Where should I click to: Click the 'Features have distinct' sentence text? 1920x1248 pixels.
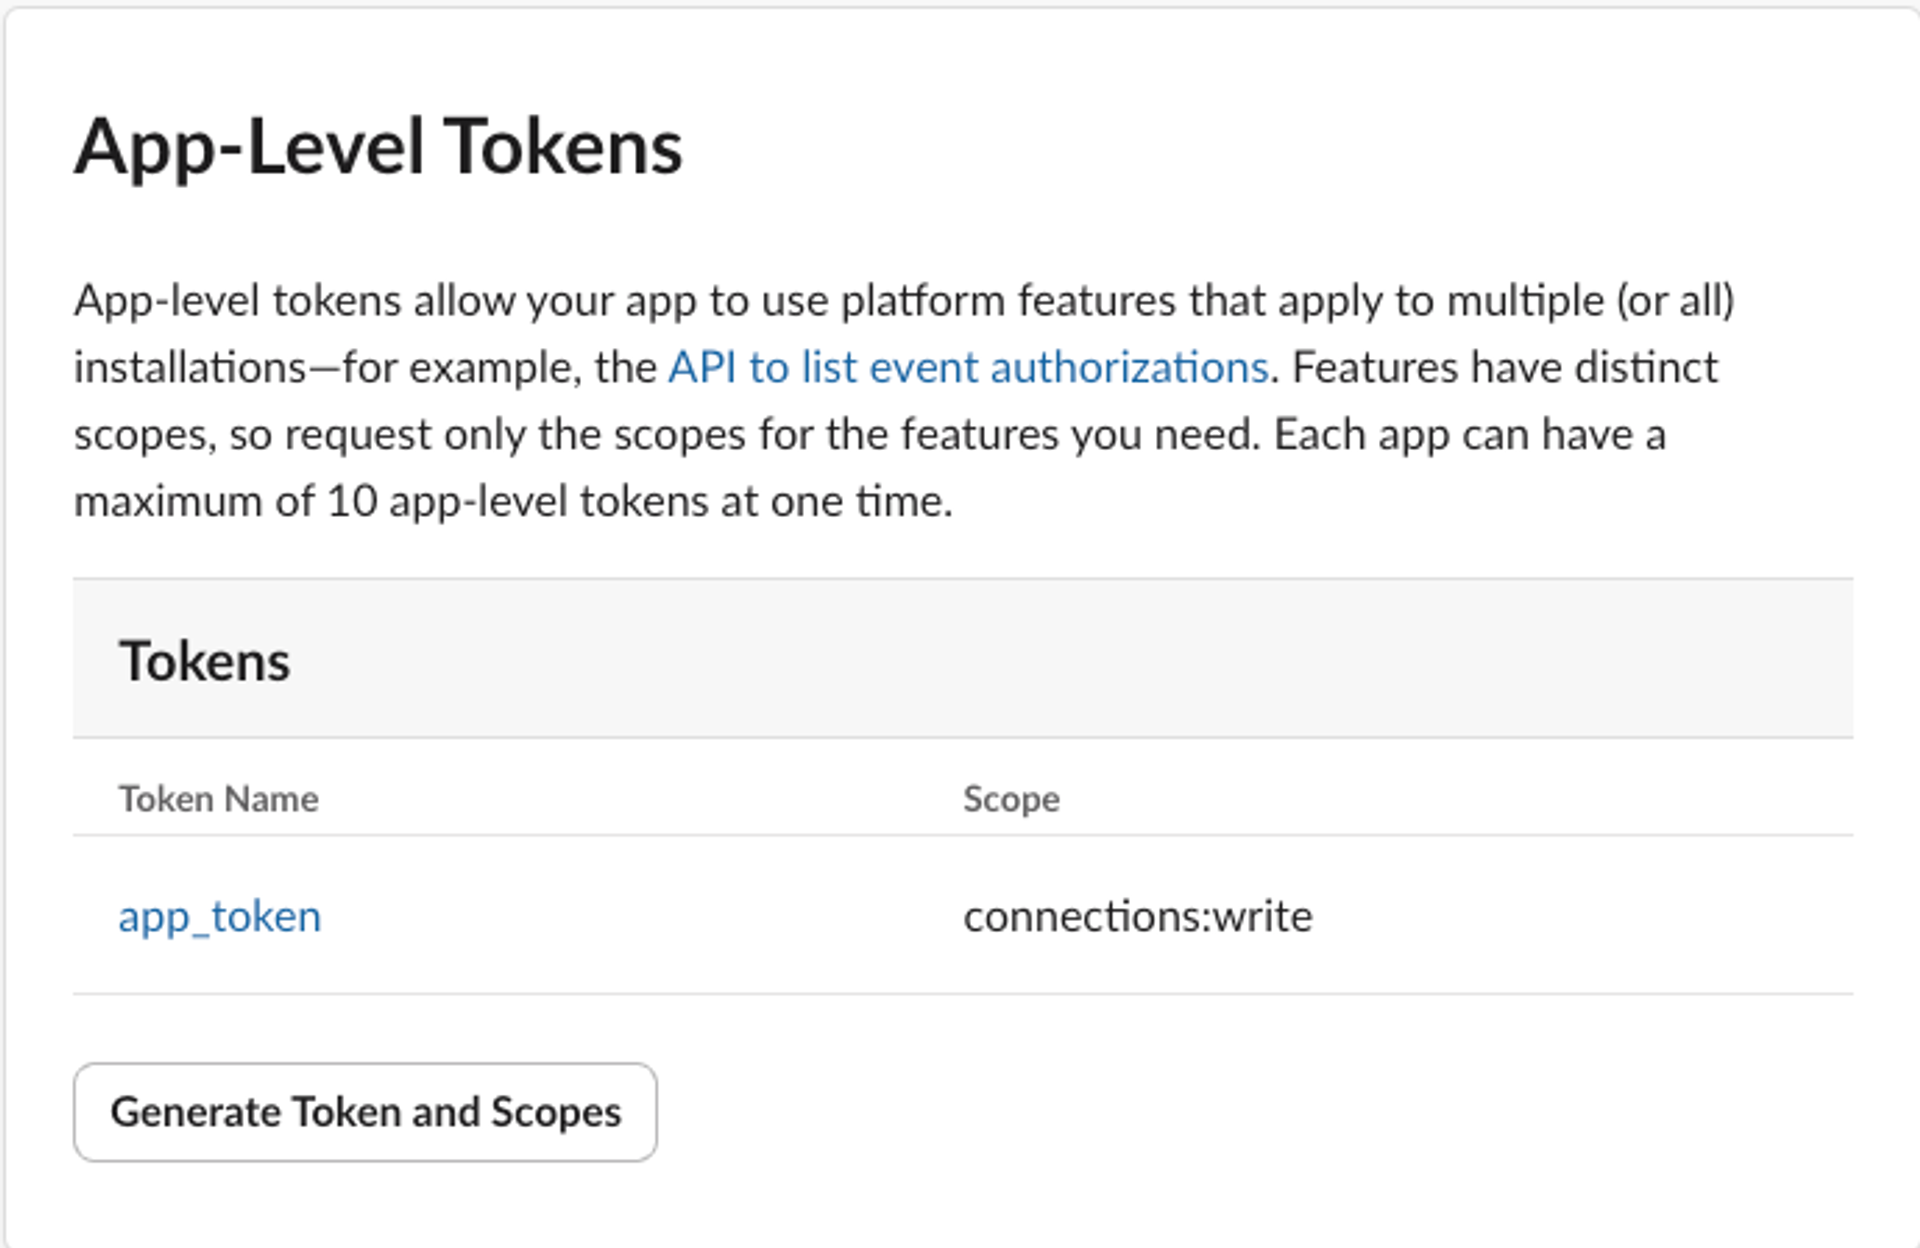pos(1504,368)
